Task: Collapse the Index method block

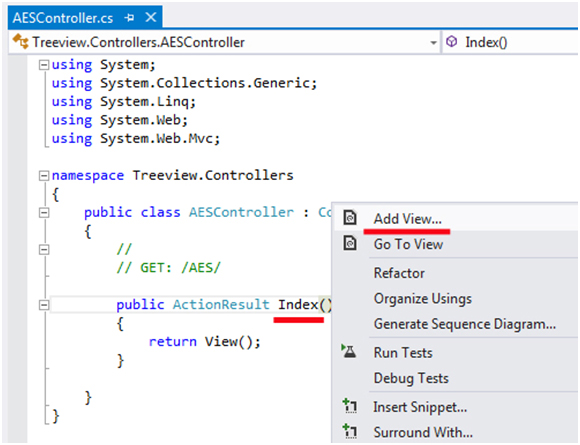Action: (x=44, y=305)
